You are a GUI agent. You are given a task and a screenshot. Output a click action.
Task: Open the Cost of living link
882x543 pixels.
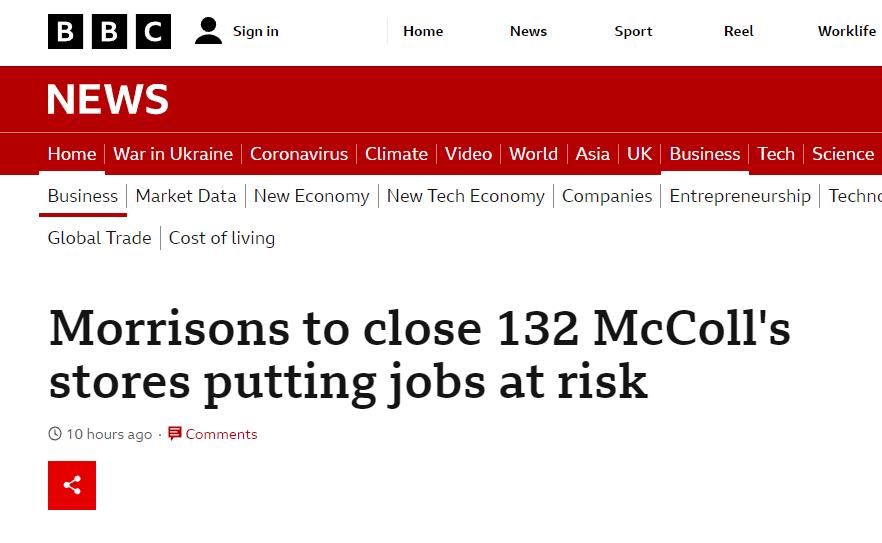point(222,238)
